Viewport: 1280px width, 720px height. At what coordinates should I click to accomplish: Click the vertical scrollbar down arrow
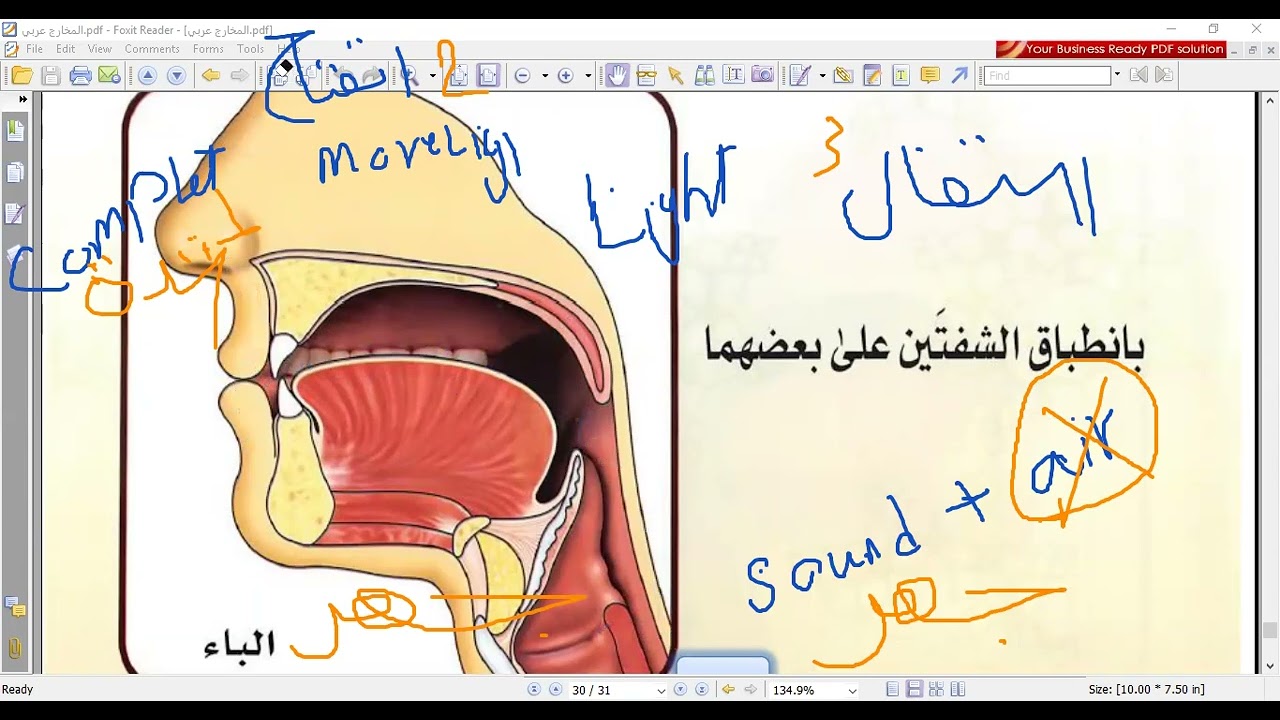tap(1270, 666)
